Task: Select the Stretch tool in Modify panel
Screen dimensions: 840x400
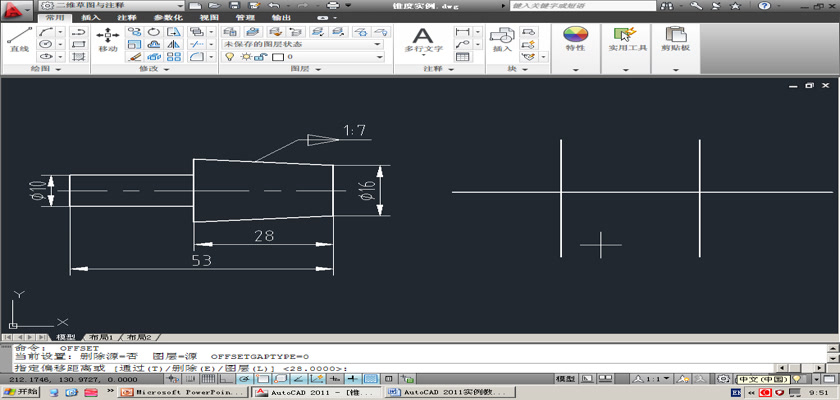Action: coord(173,32)
